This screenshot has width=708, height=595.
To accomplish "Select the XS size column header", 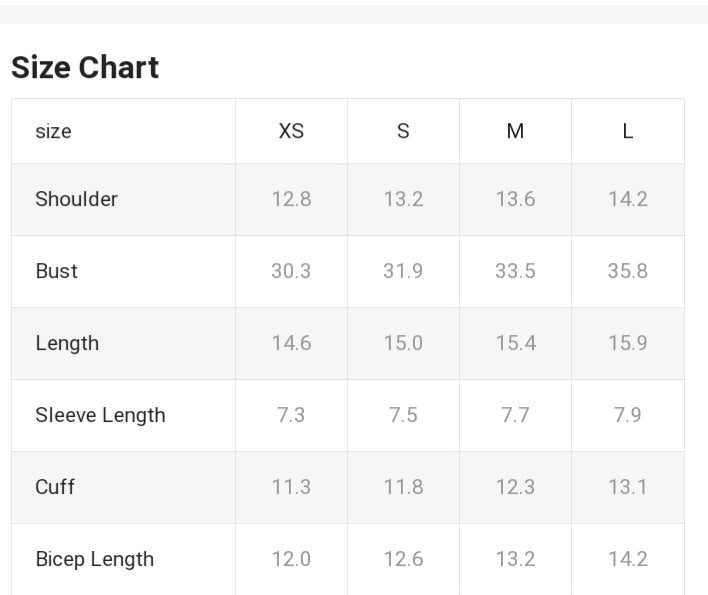I will pos(291,131).
